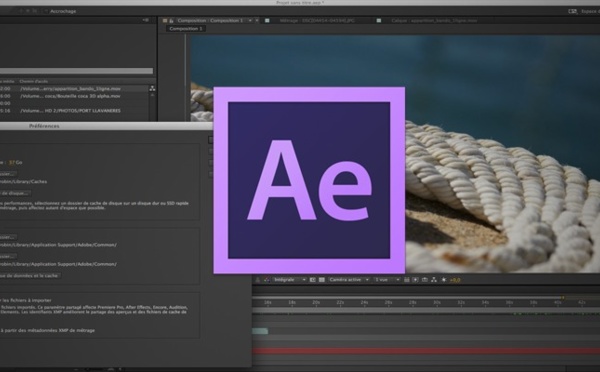Screen dimensions: 600x372
Task: Click the Chemin d'accès column header
Action: (34, 81)
